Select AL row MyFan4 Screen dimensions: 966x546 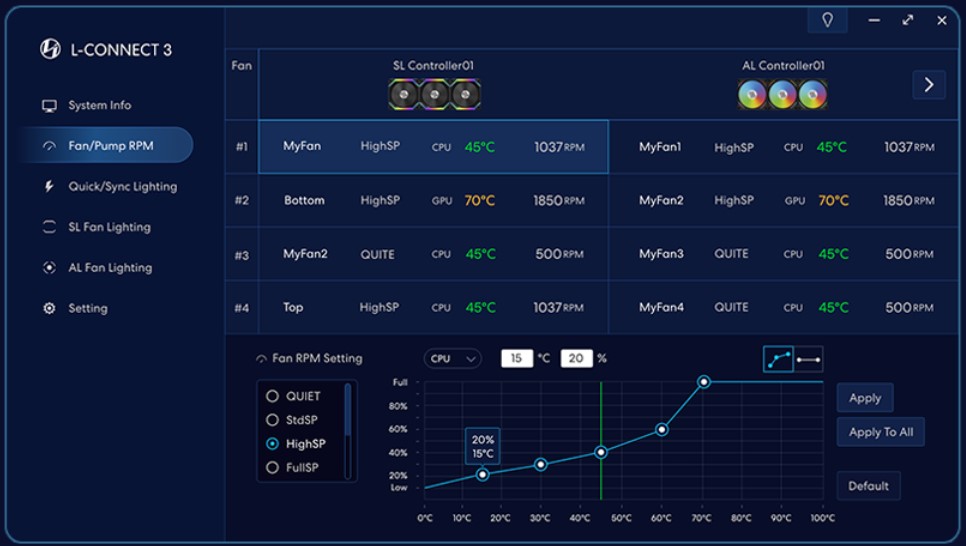click(x=784, y=307)
